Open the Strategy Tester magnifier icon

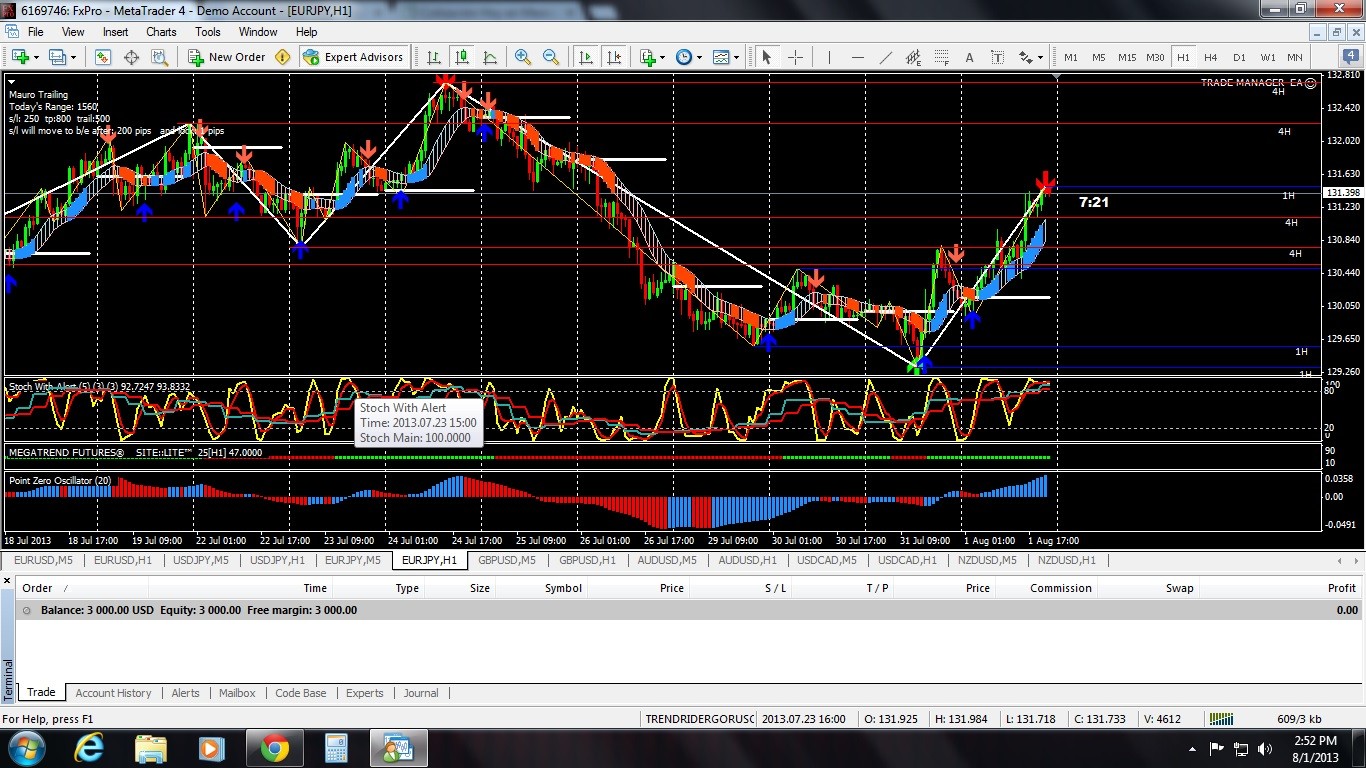(x=159, y=57)
